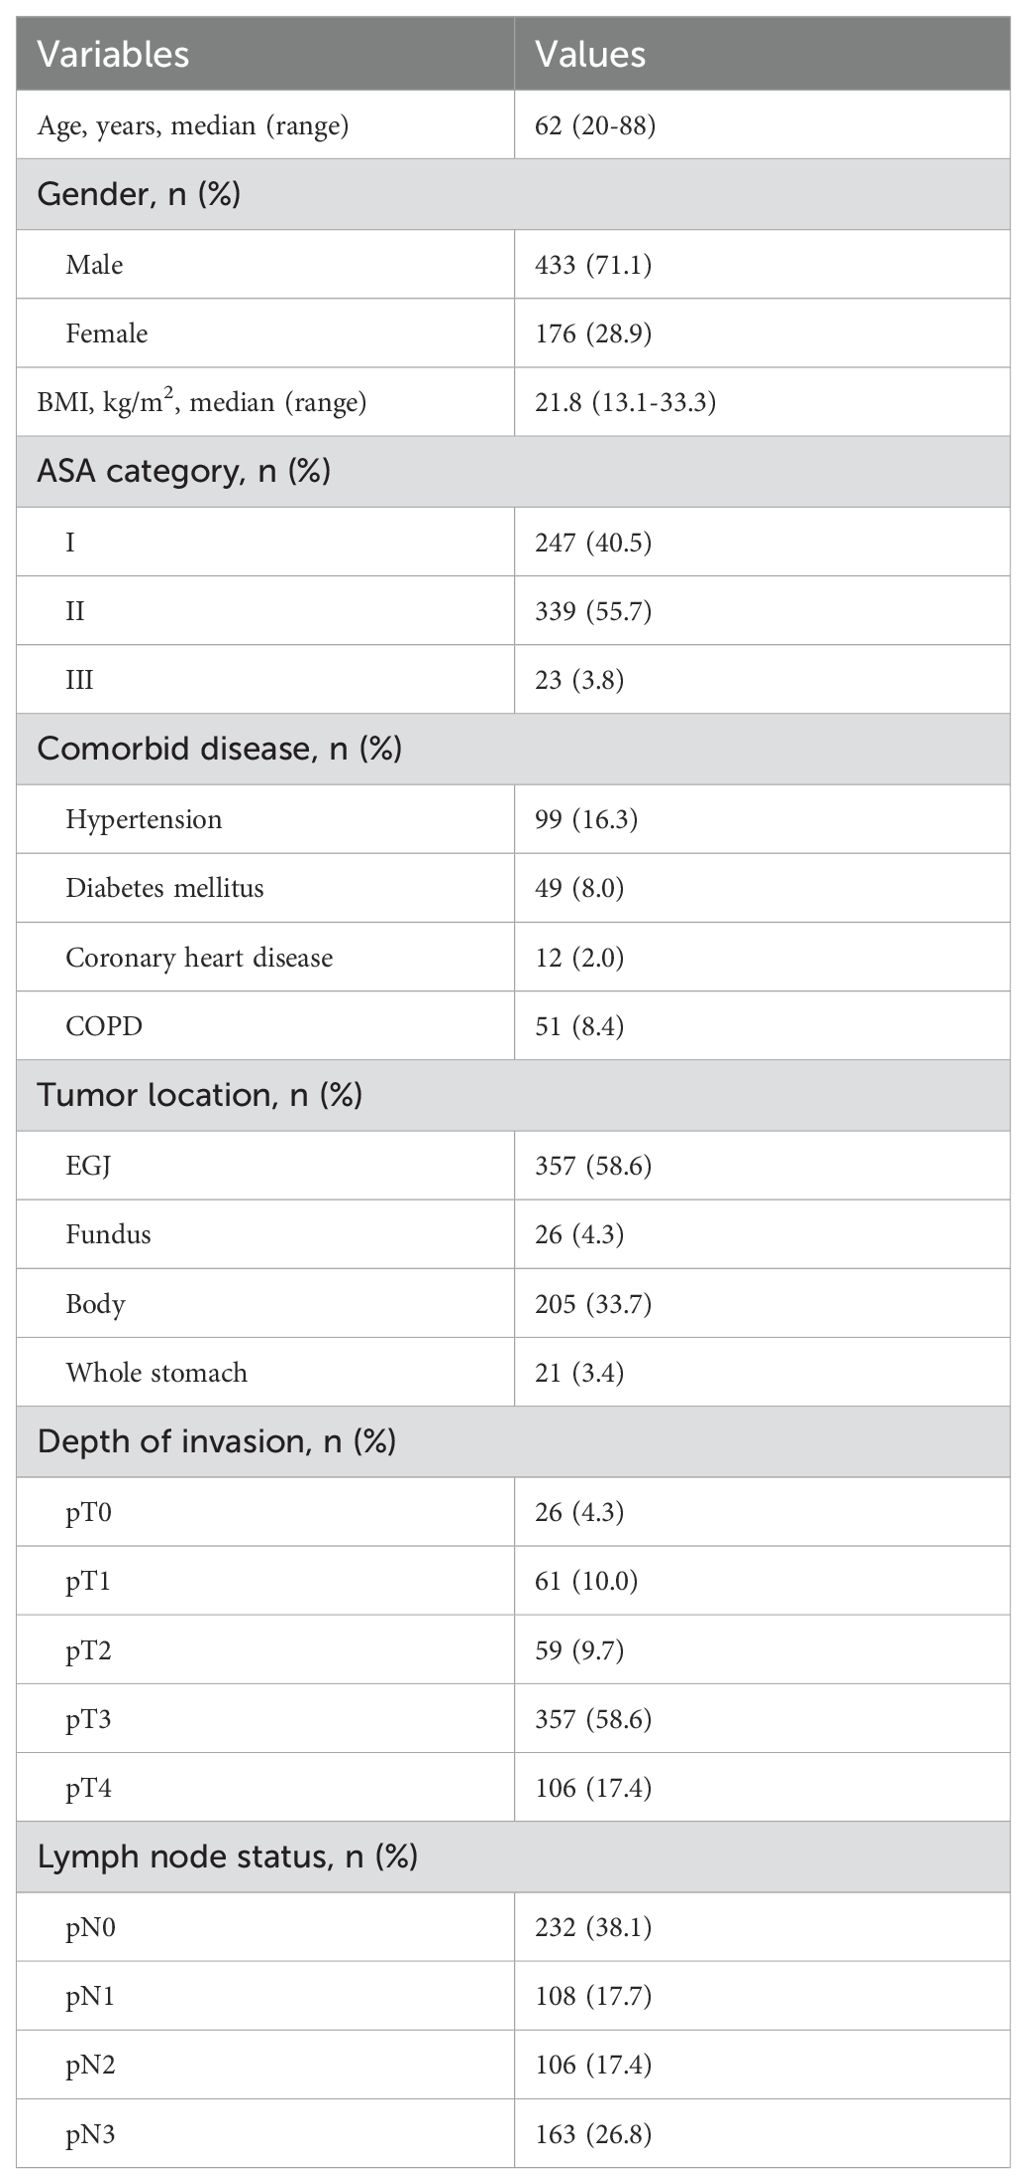The height and width of the screenshot is (2184, 1026).
Task: Click the Values column header
Action: [x=590, y=54]
